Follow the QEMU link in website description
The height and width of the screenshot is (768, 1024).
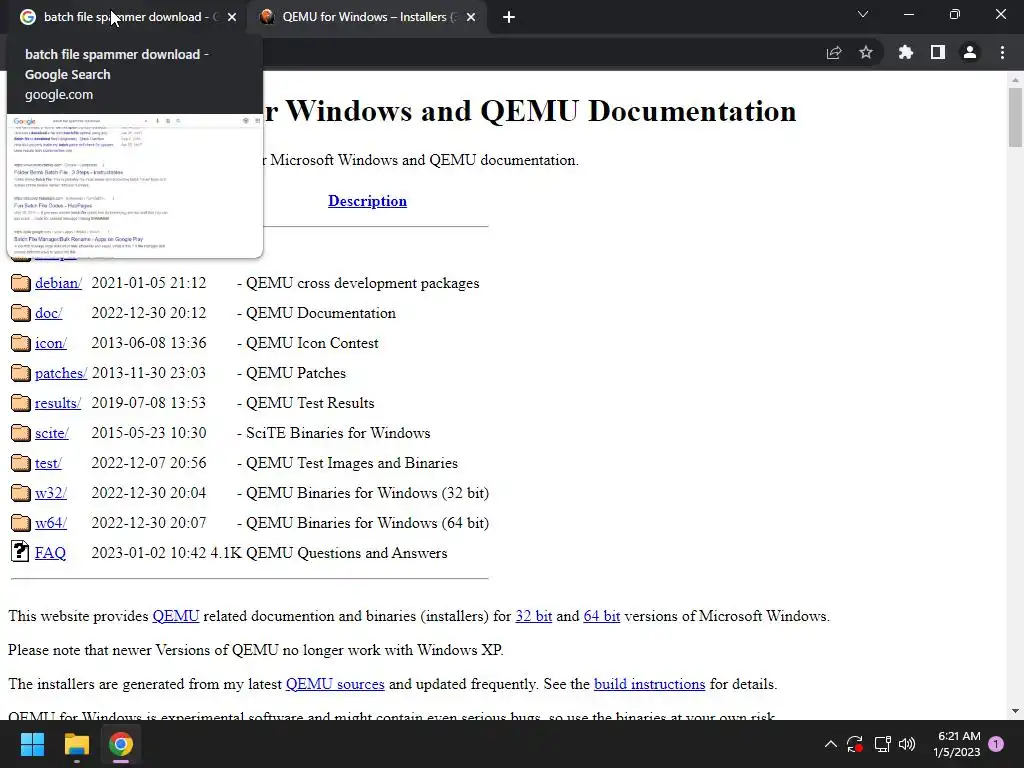(176, 616)
